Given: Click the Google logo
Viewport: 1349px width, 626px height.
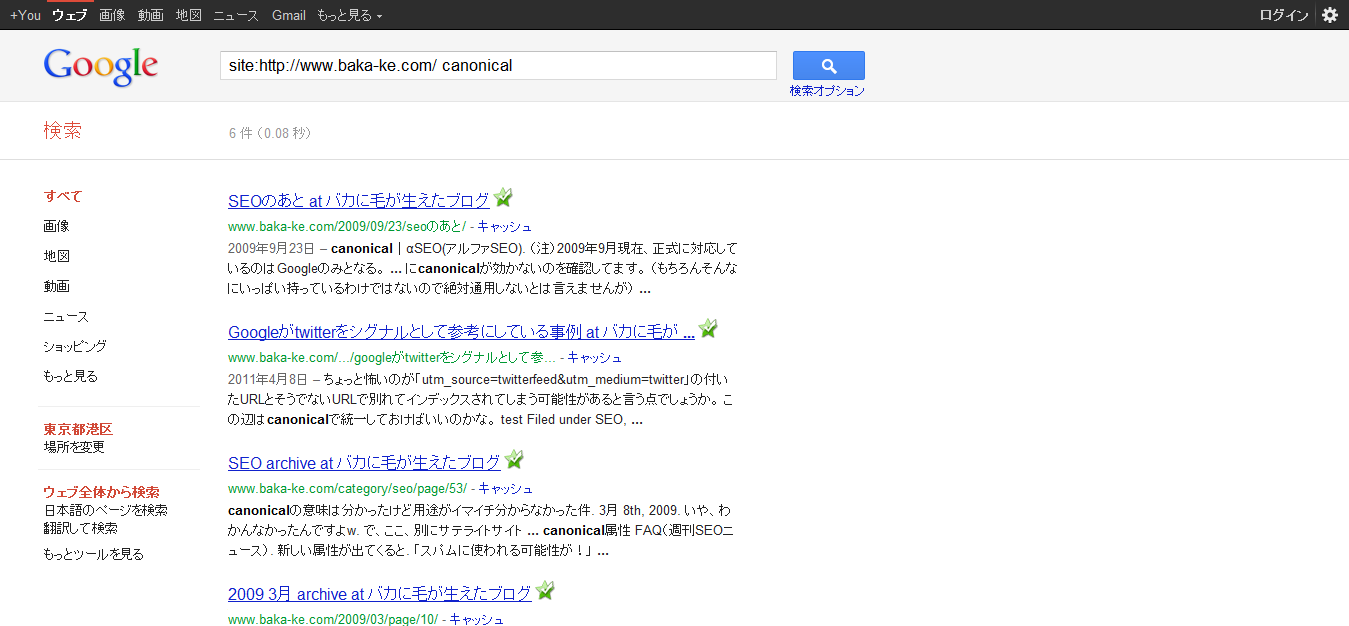Looking at the screenshot, I should 101,66.
